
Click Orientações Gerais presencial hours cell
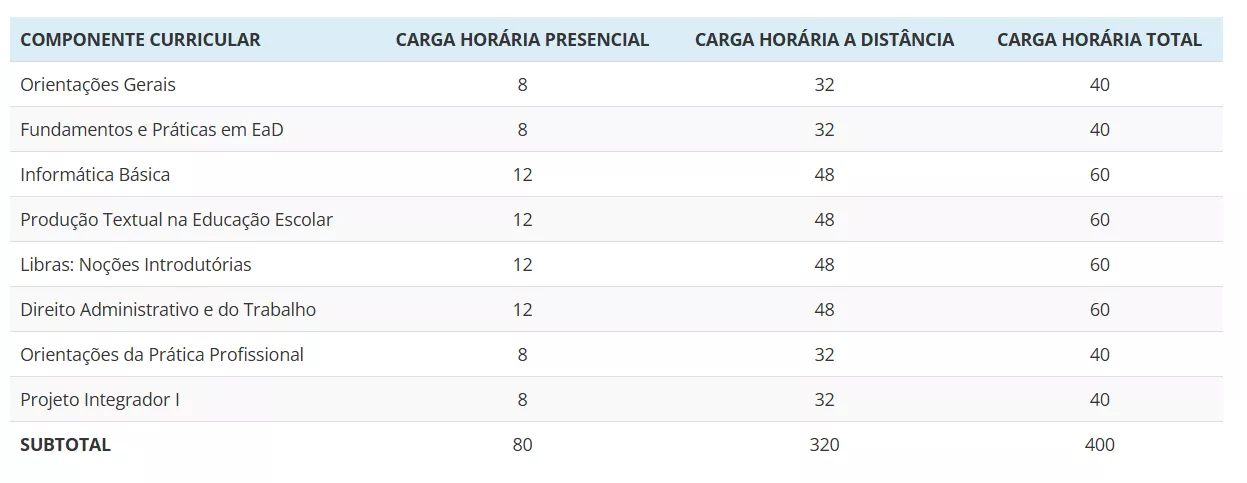pyautogui.click(x=522, y=85)
